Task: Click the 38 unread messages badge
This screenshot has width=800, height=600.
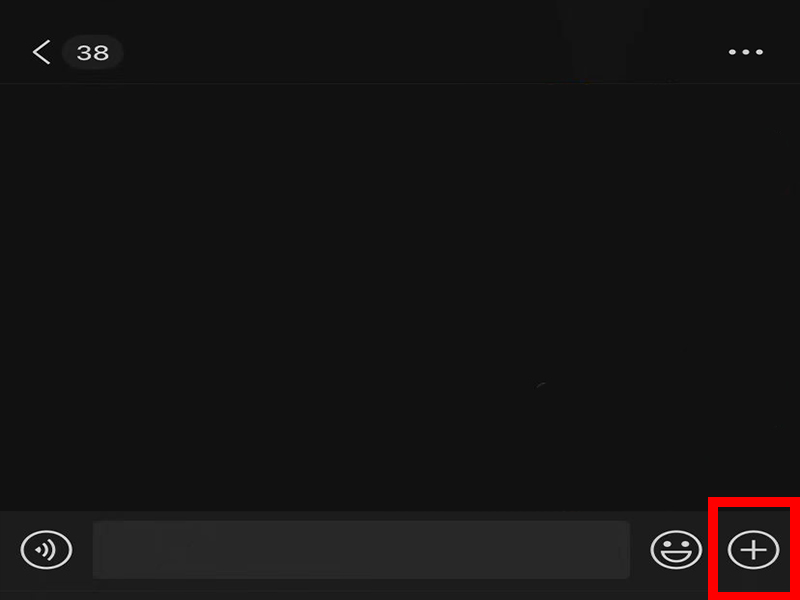Action: pos(92,53)
